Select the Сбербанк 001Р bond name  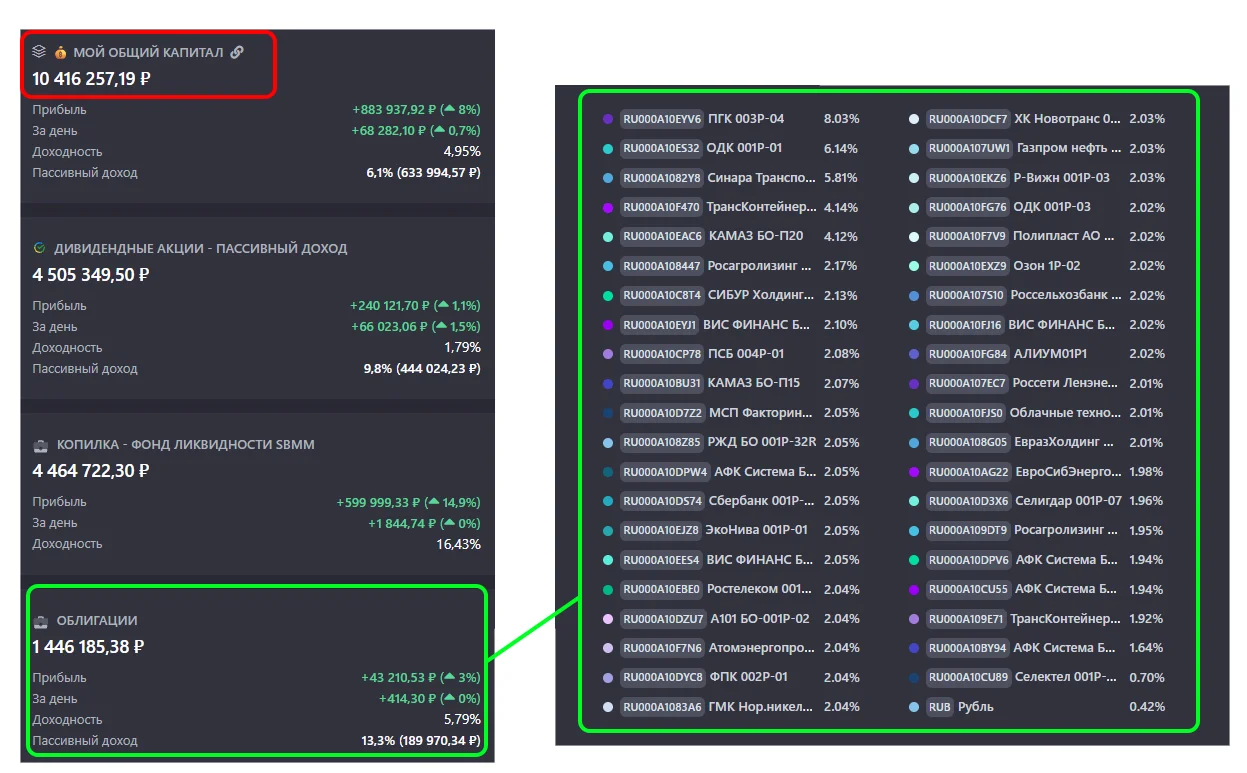click(761, 501)
